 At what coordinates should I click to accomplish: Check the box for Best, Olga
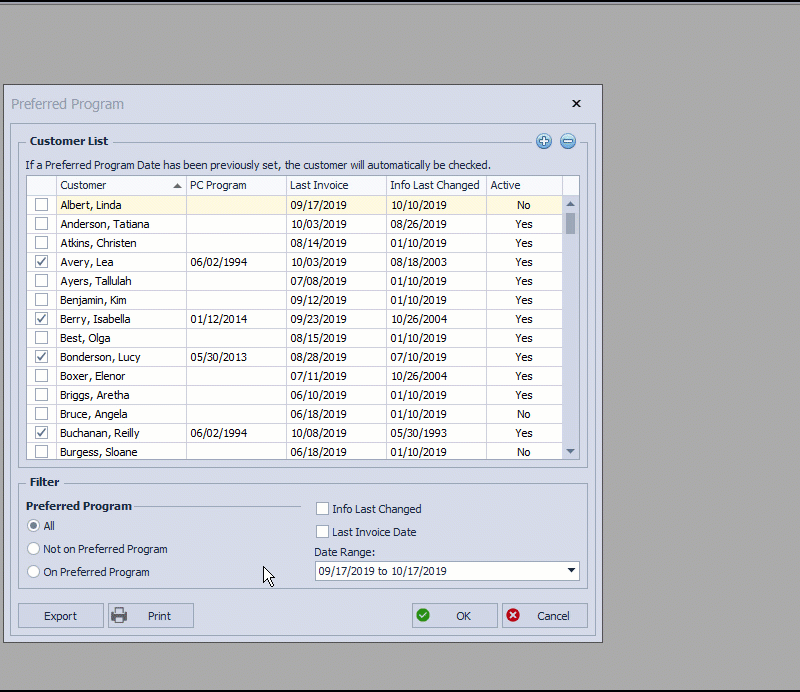tap(41, 338)
